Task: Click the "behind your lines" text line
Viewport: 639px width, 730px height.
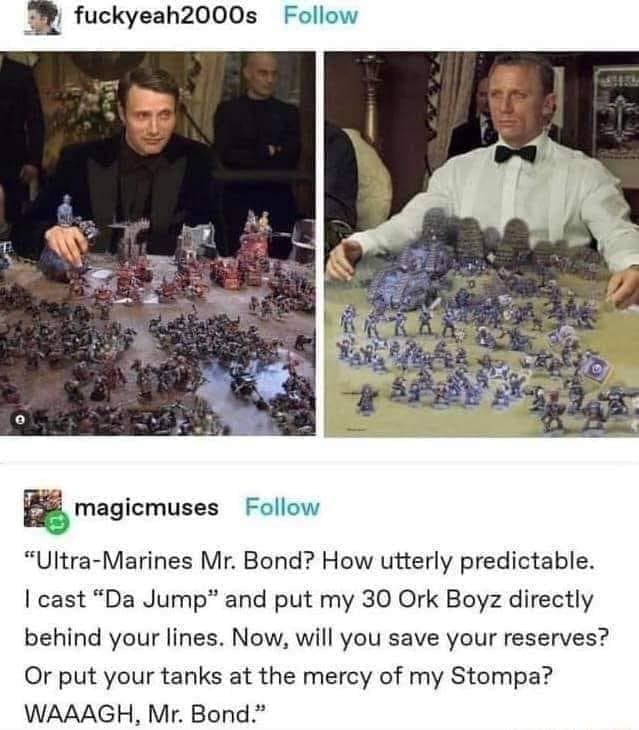Action: point(121,637)
